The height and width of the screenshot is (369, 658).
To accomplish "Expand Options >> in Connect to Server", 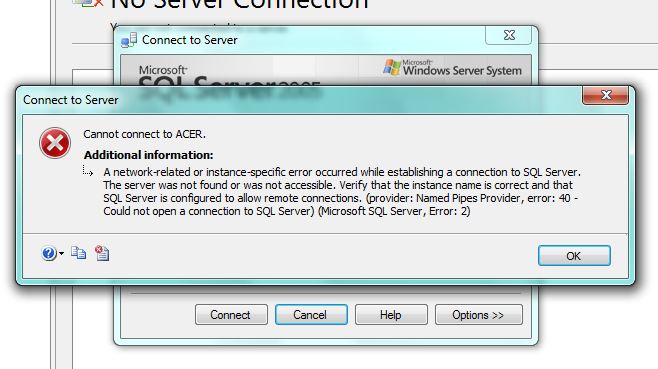I will click(x=478, y=315).
